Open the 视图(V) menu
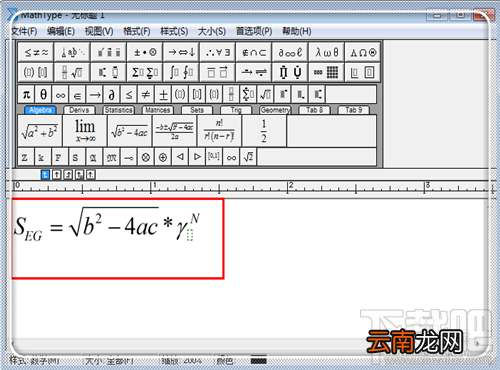The width and height of the screenshot is (500, 370). coord(99,31)
